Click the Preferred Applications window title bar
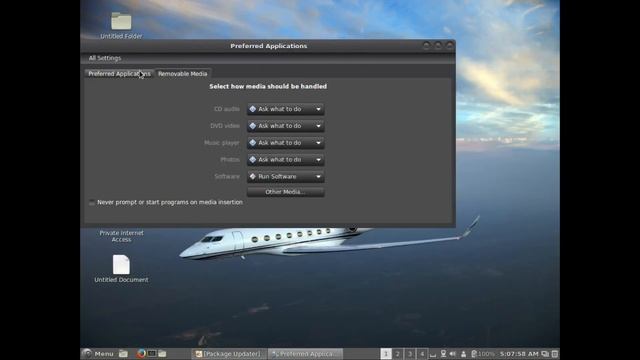 click(x=268, y=46)
